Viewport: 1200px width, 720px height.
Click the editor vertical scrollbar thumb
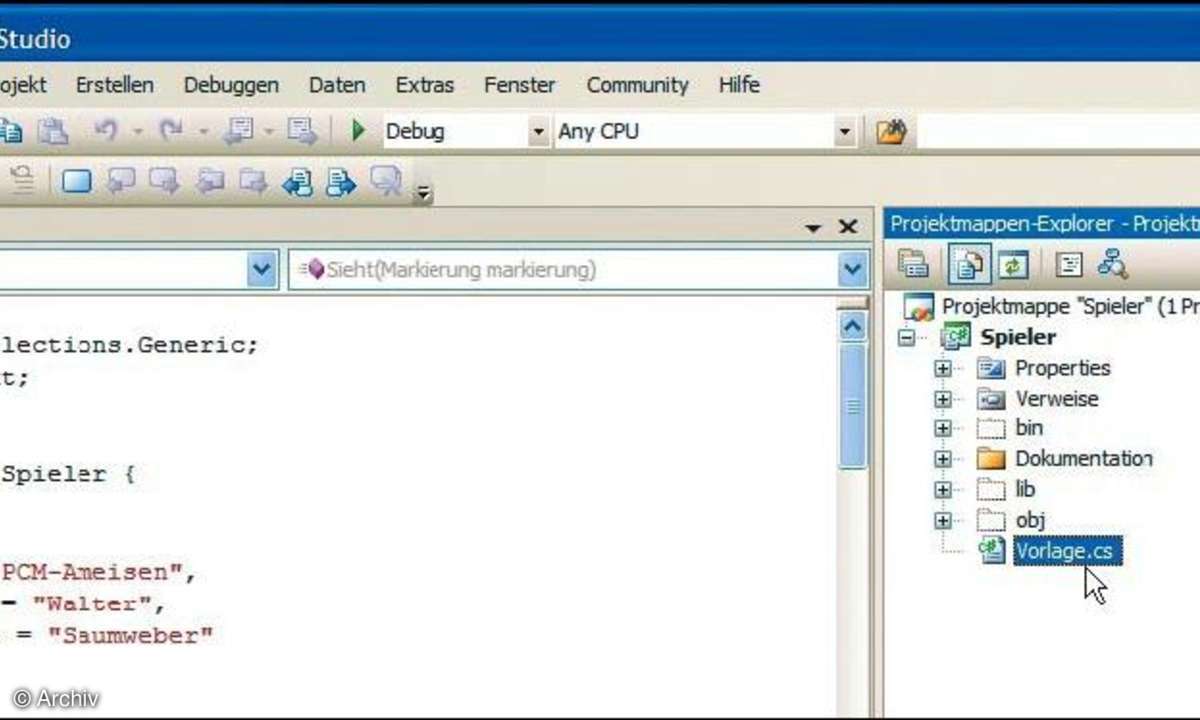click(x=853, y=405)
